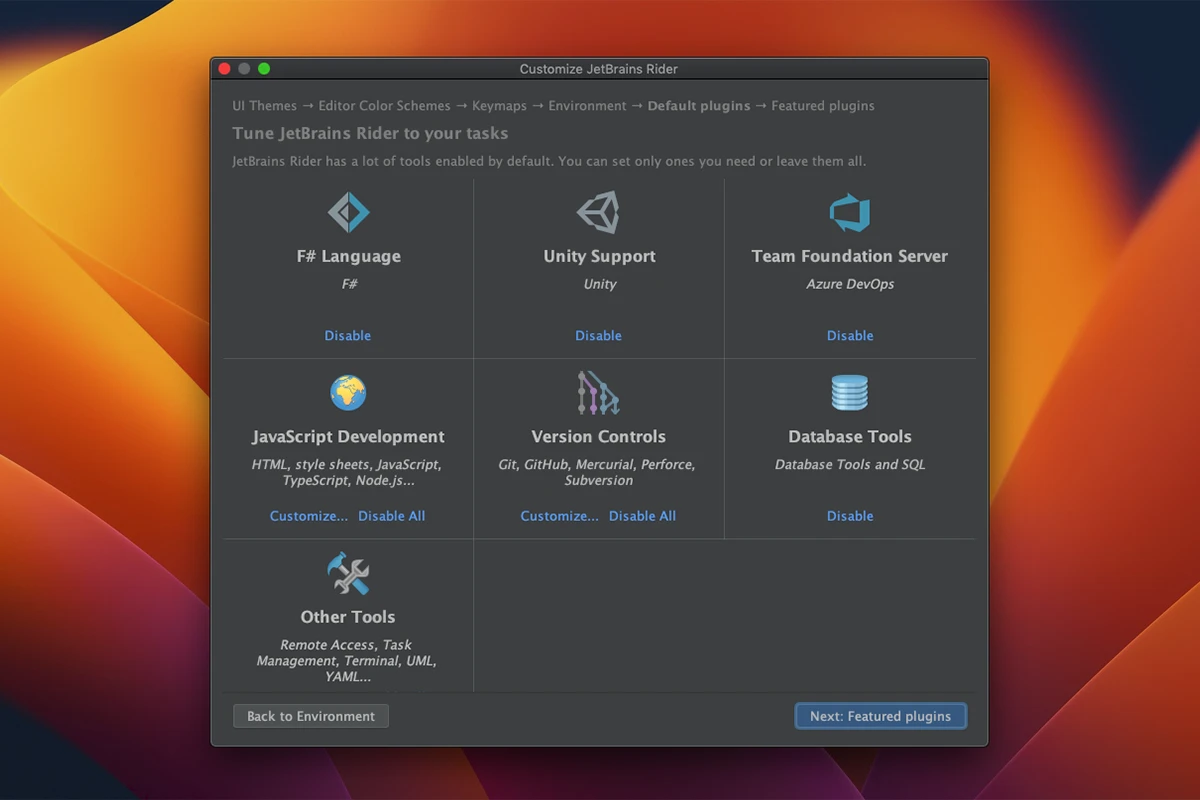Screen dimensions: 1200x800
Task: Click the Other Tools wrench icon
Action: (x=348, y=574)
